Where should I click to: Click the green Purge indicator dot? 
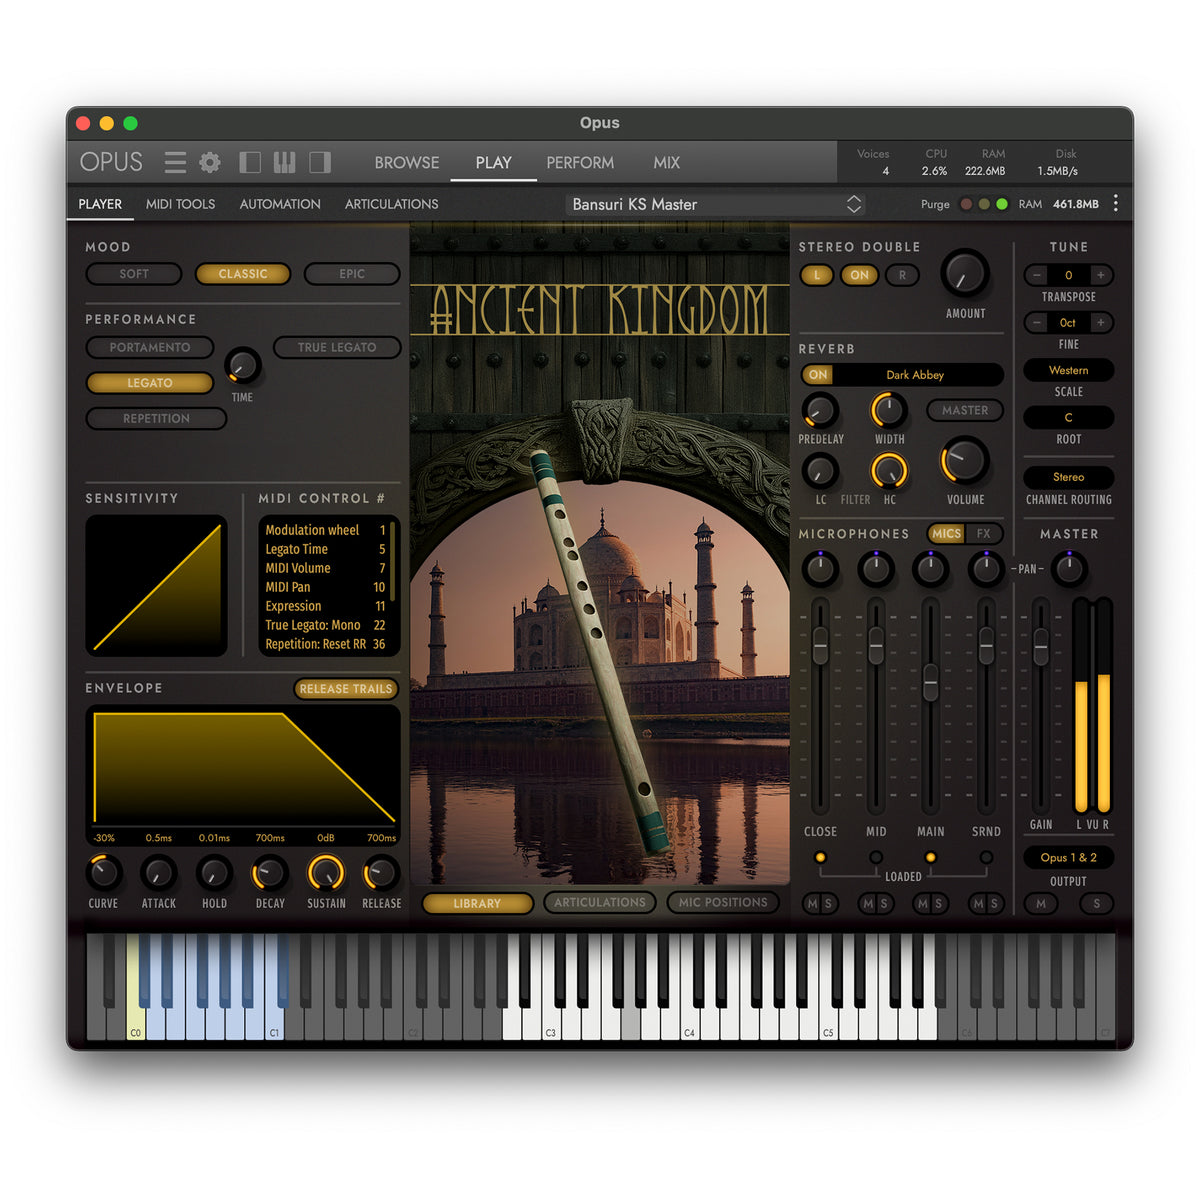point(1002,204)
